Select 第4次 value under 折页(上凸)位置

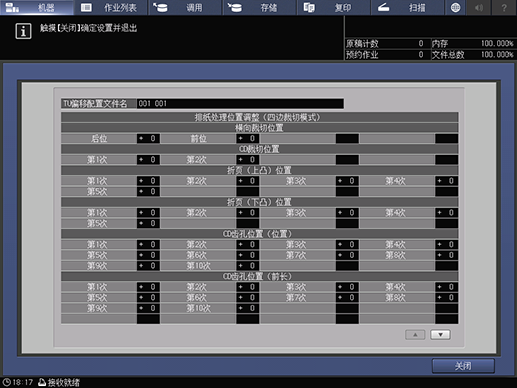click(x=447, y=181)
